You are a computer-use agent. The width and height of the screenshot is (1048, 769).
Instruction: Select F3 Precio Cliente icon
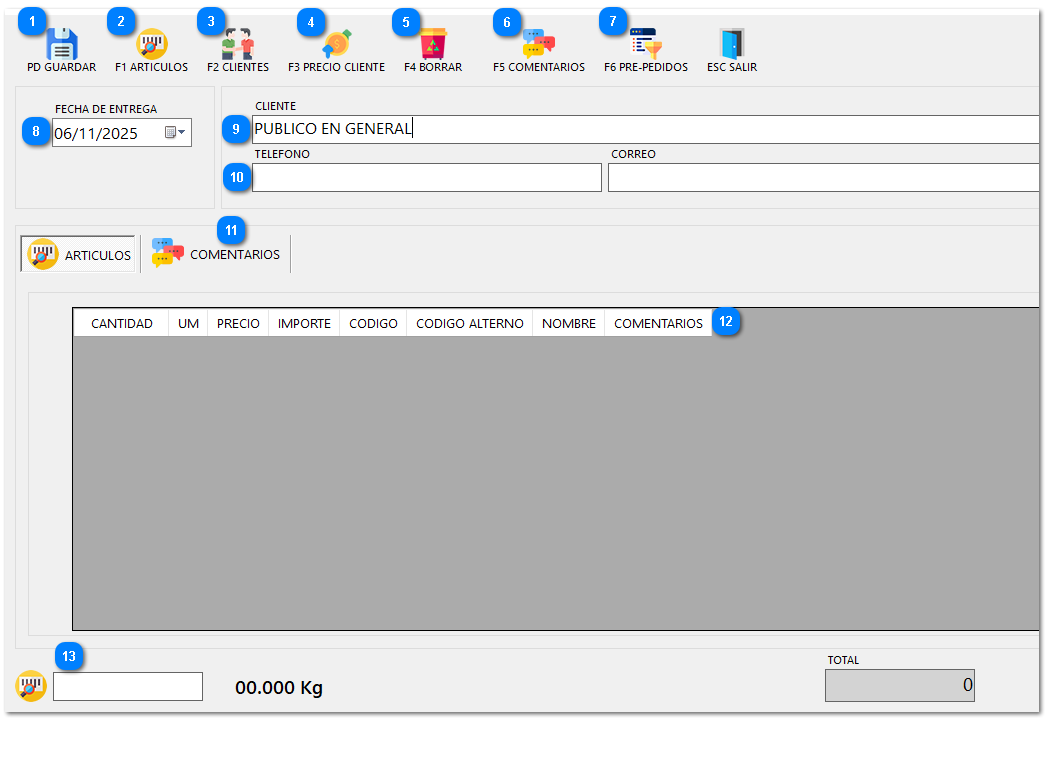click(336, 45)
